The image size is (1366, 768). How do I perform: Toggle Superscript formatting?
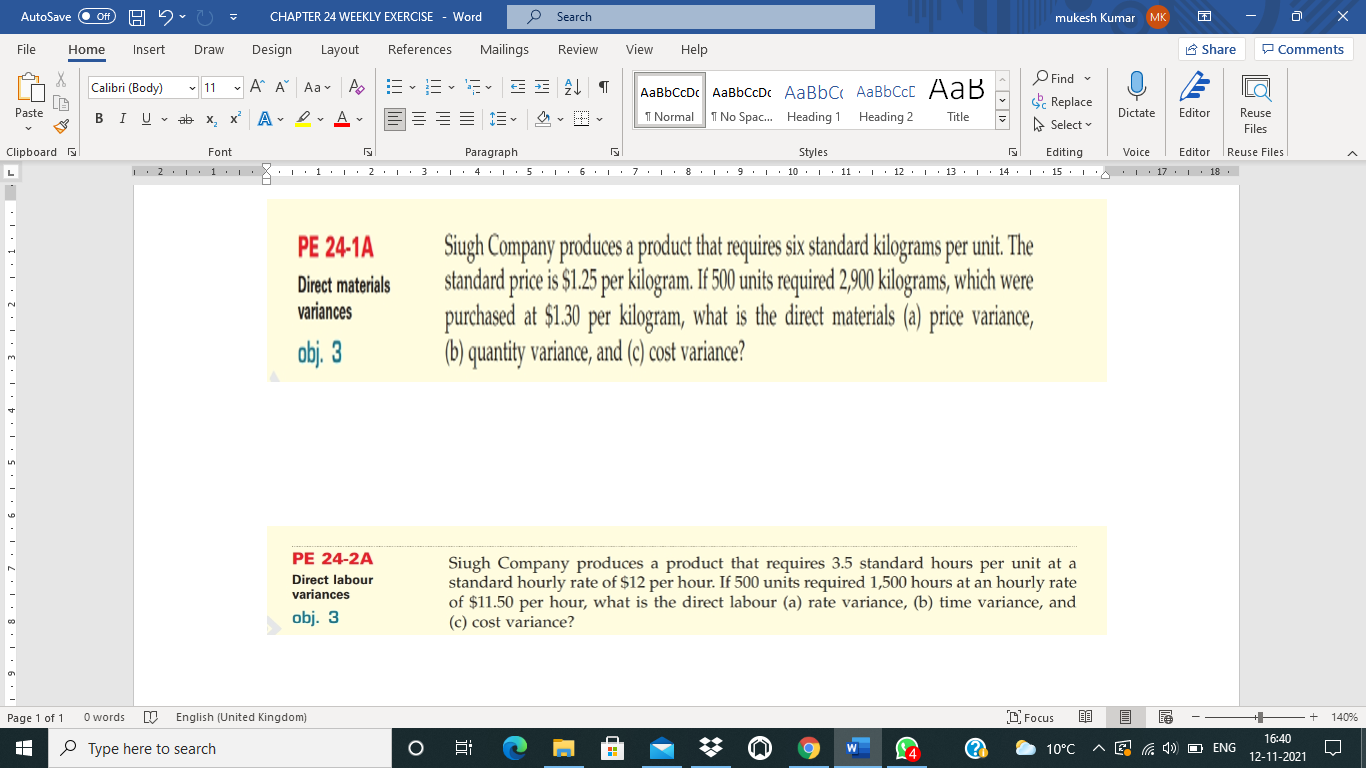235,120
